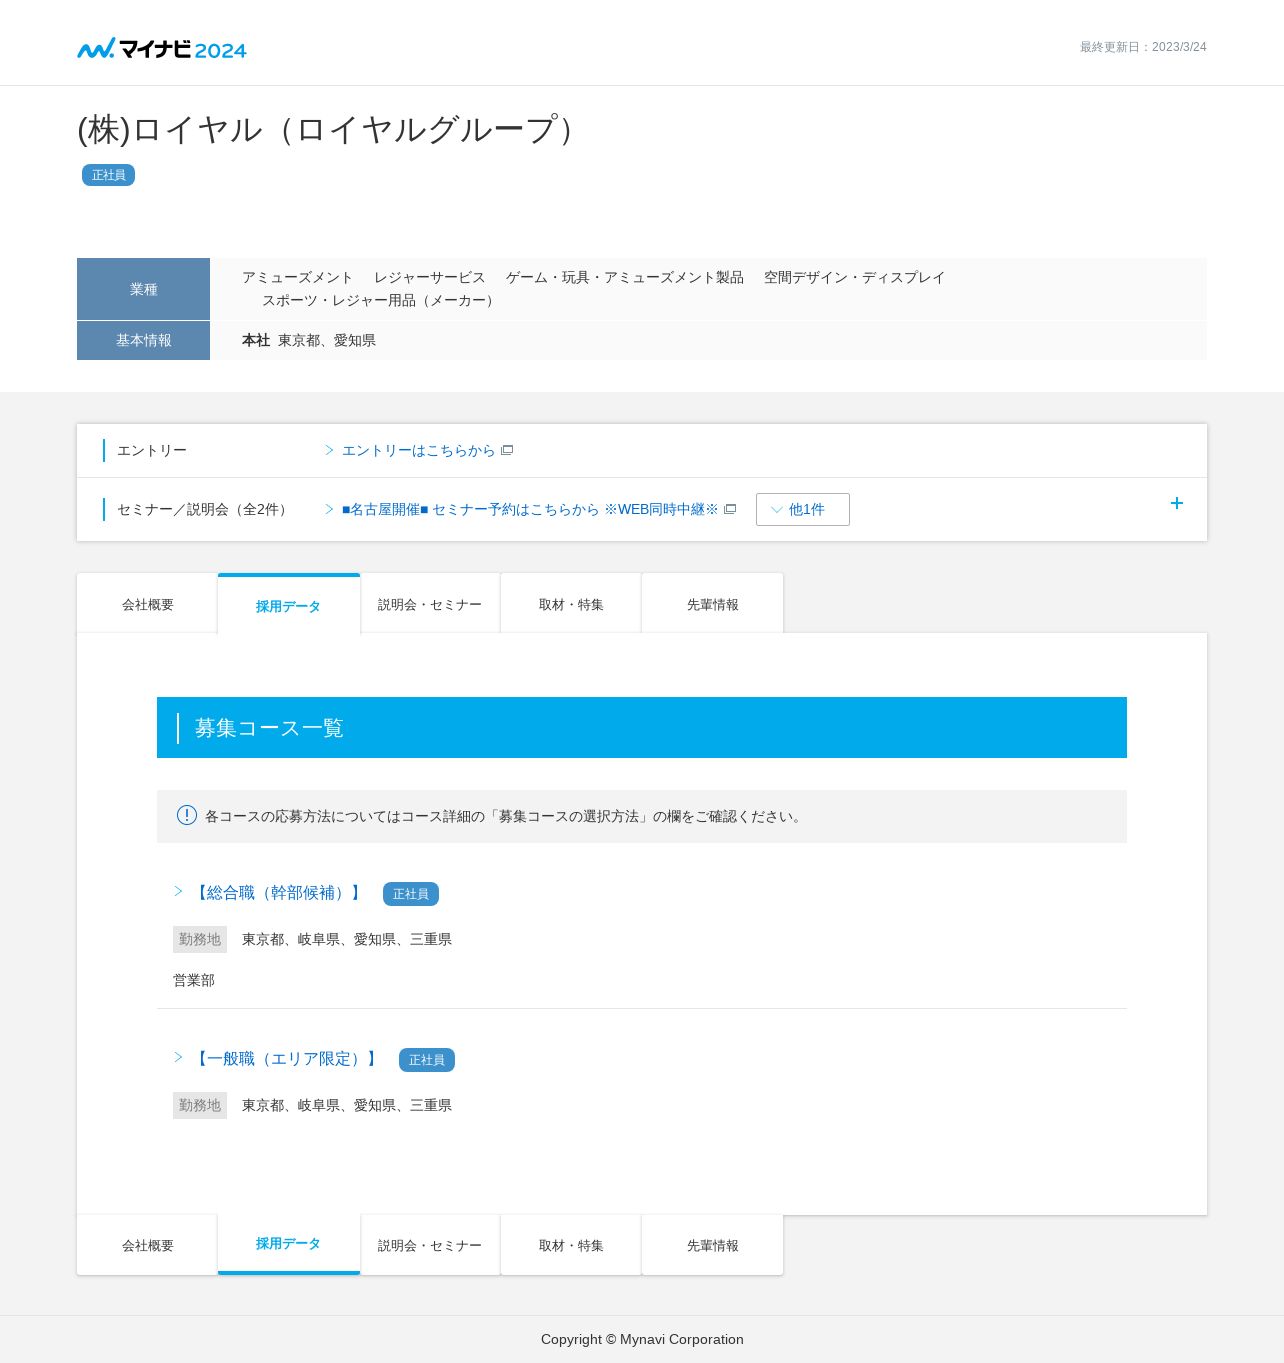Open the 【一般職（エリア限定）】 course link
Image resolution: width=1284 pixels, height=1363 pixels.
click(x=285, y=1058)
